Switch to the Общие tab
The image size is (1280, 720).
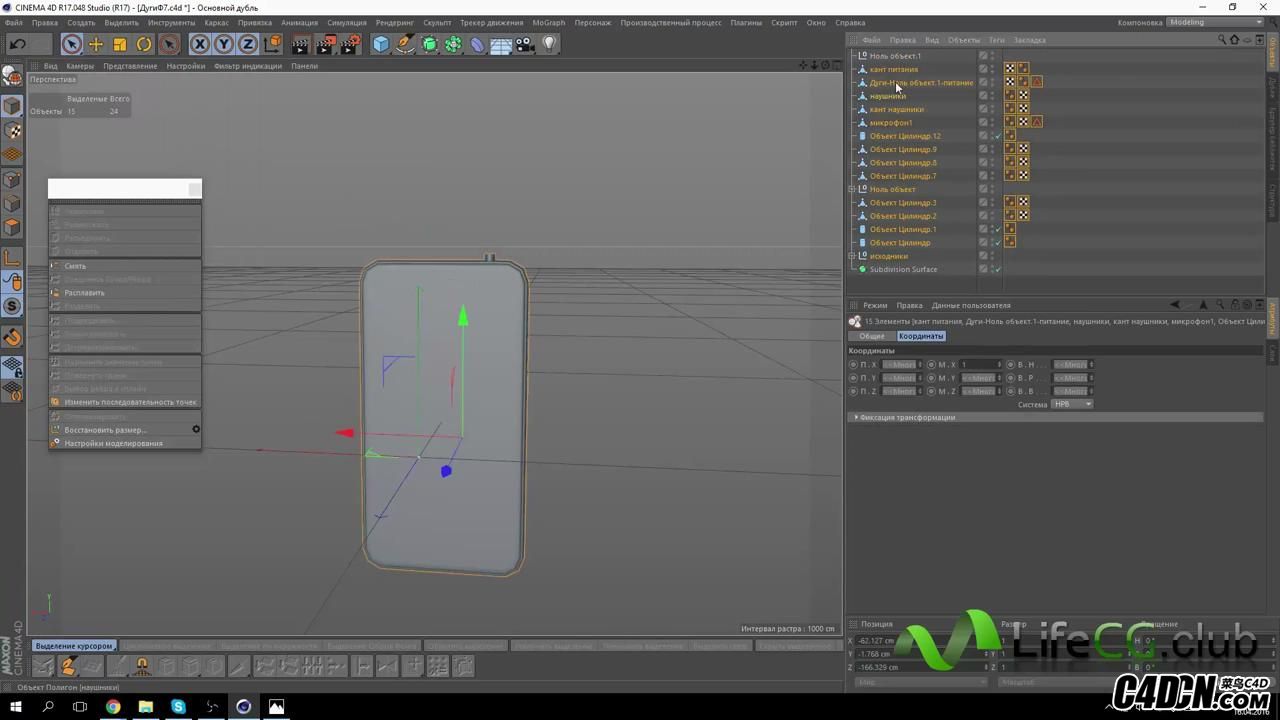click(872, 336)
